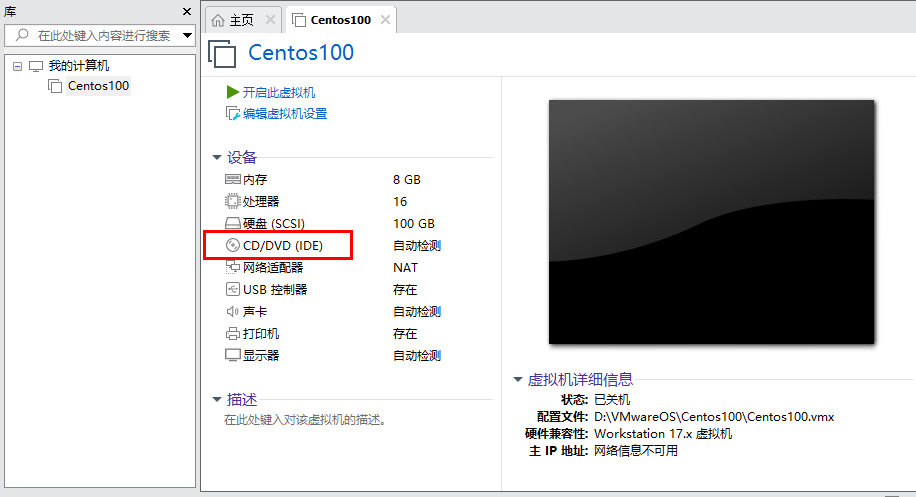Open the 打印机 device entry

pos(261,333)
